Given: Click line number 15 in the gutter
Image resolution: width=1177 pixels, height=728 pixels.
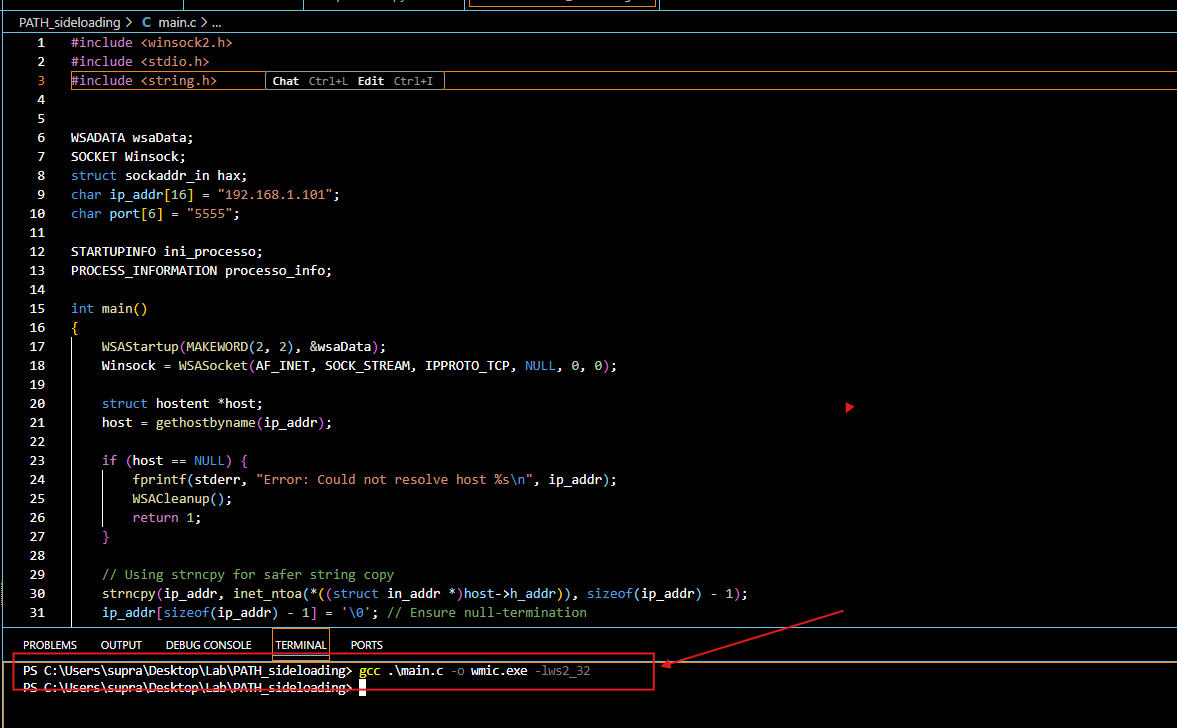Looking at the screenshot, I should (40, 309).
